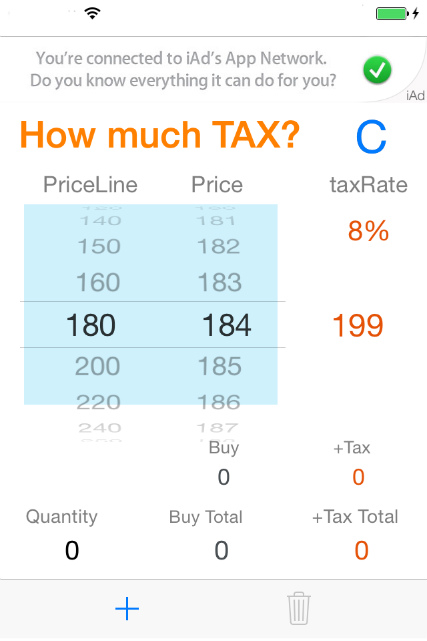Tap the 8% tax rate value
Viewport: 427px width, 641px height.
click(x=368, y=231)
